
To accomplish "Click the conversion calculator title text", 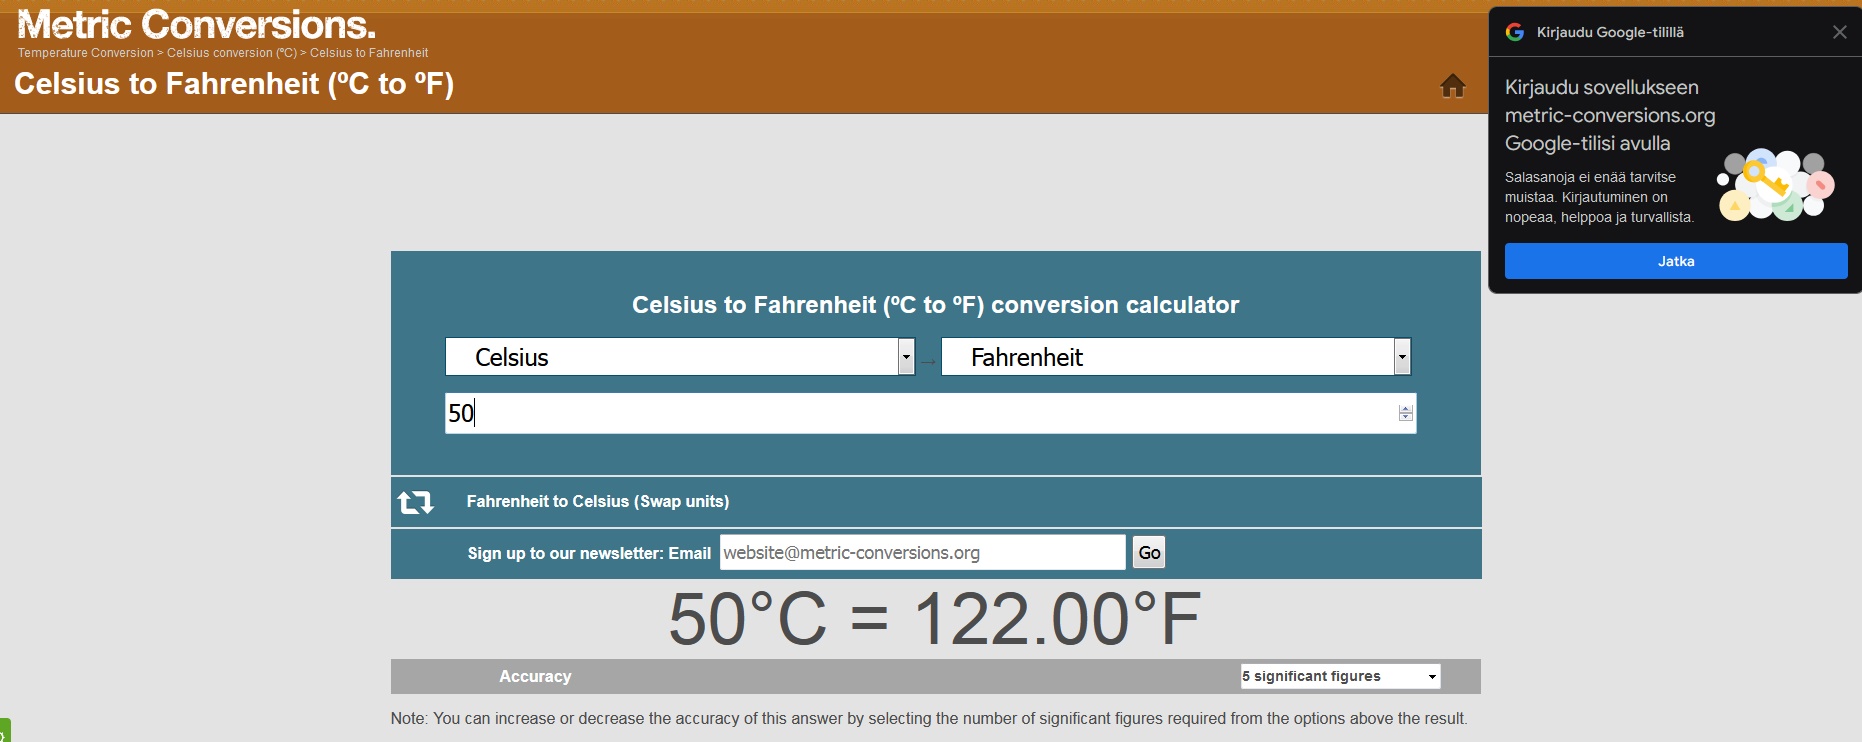I will (x=935, y=305).
